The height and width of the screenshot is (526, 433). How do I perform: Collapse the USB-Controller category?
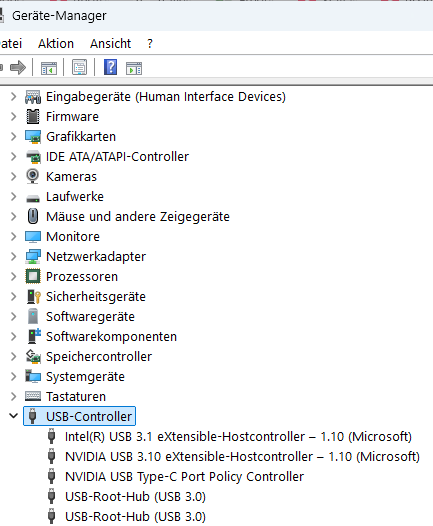[13, 416]
